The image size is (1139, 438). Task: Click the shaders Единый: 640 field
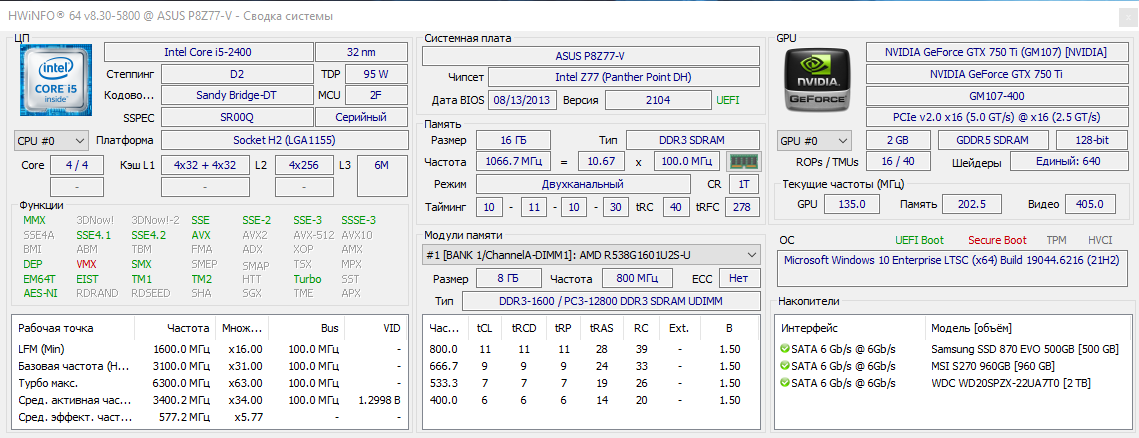coord(1067,161)
